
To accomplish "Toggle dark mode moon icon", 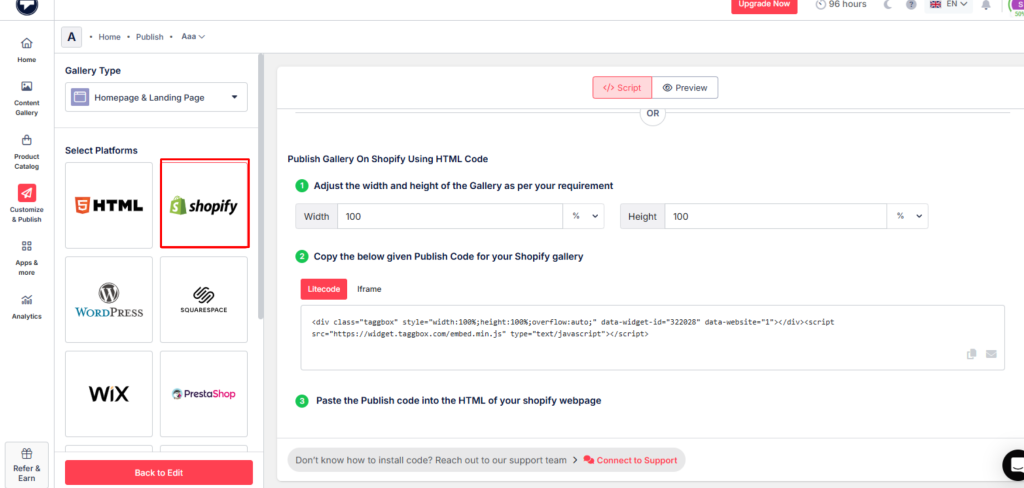I will (x=887, y=5).
